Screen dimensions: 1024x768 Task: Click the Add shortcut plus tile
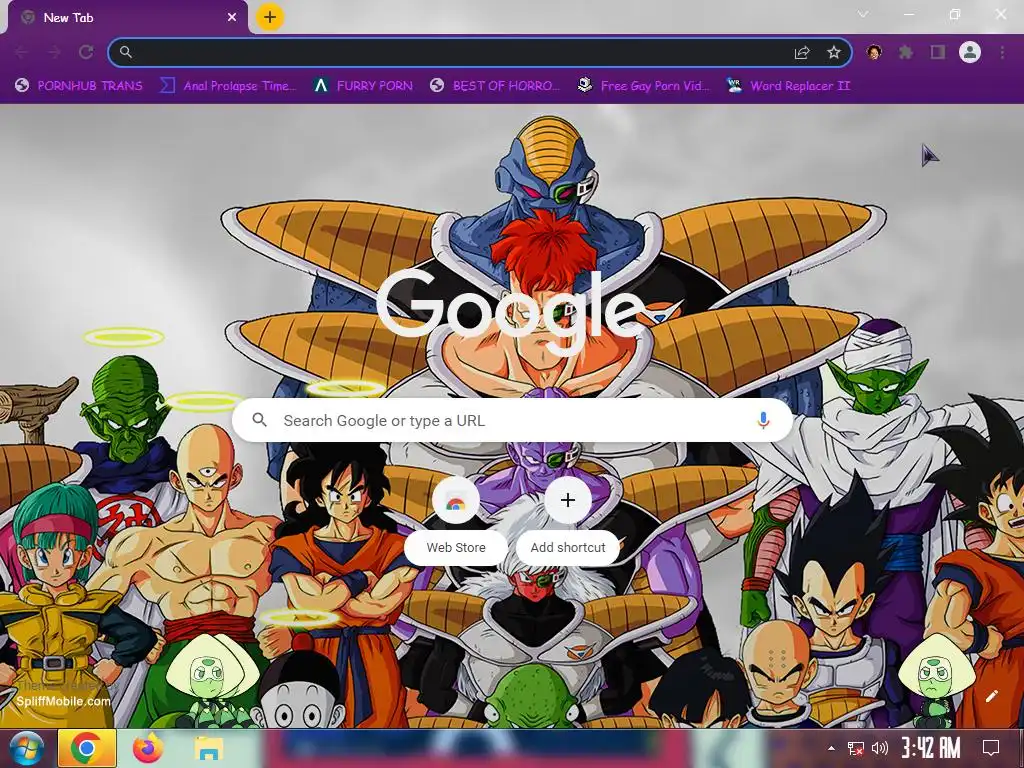click(568, 520)
